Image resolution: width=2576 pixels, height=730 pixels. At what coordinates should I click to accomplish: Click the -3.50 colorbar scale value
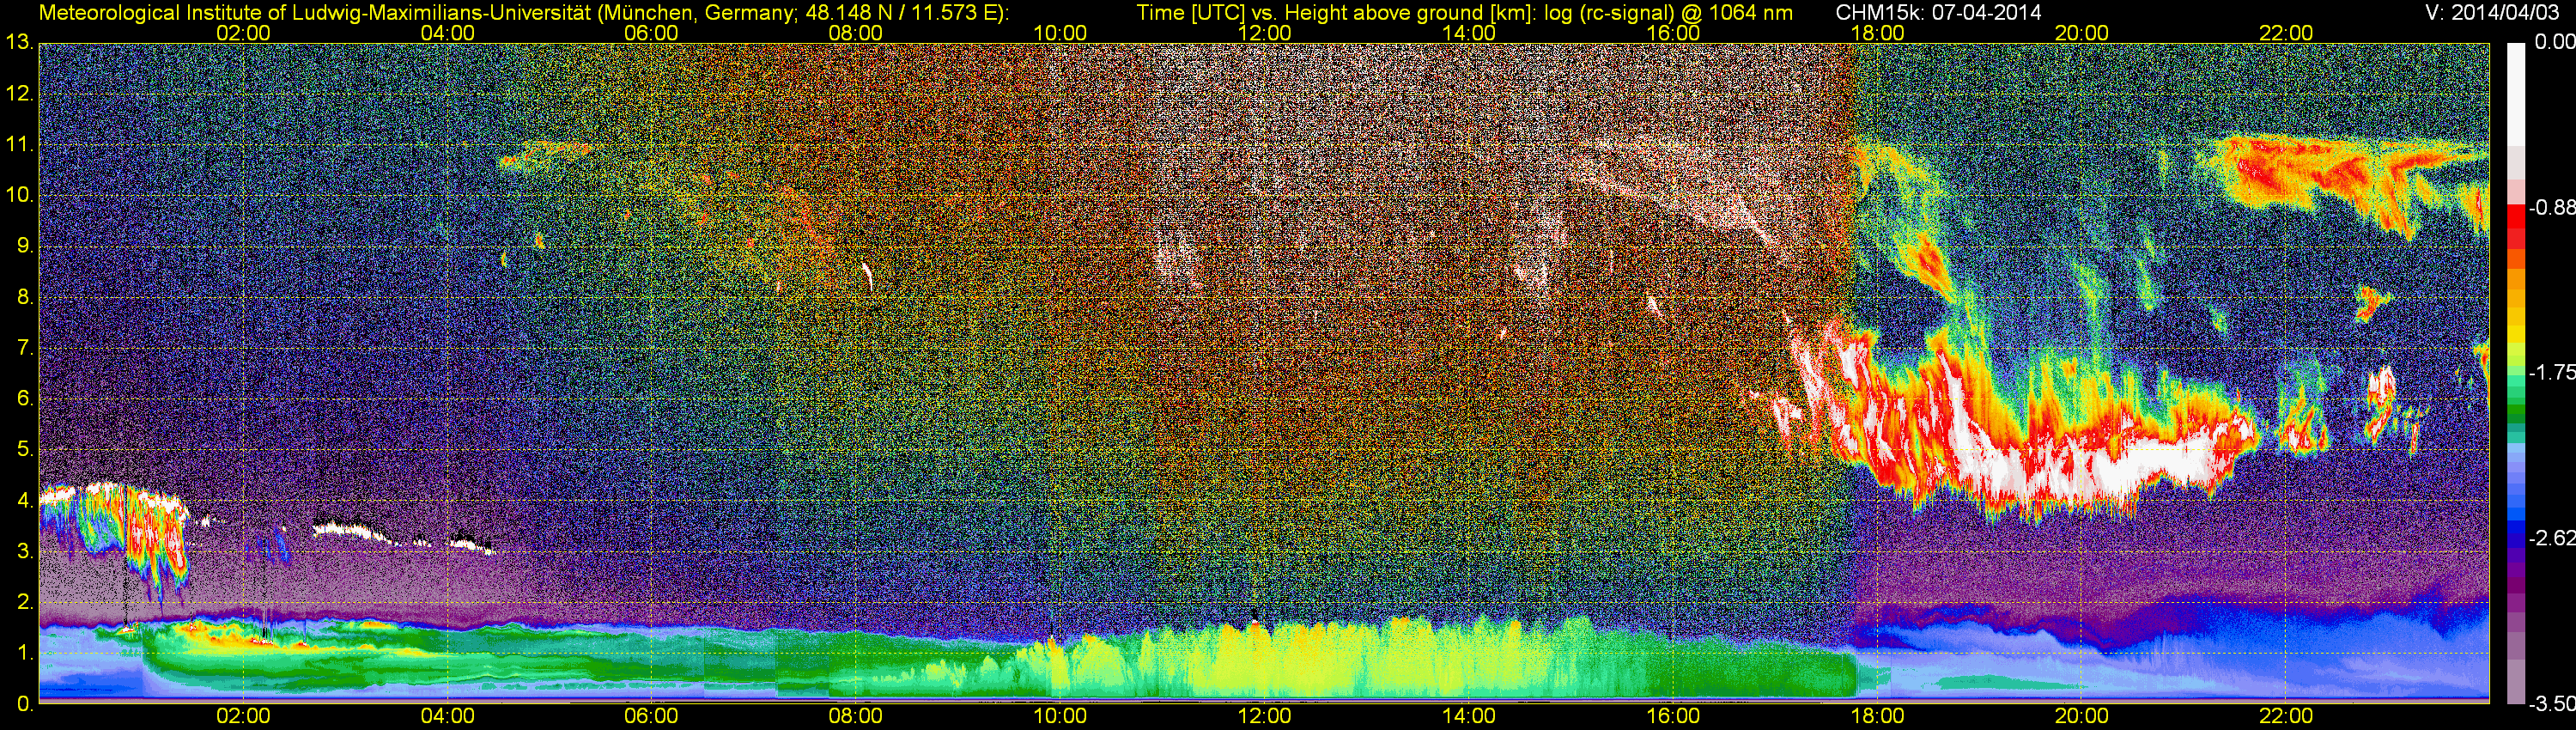pos(2551,704)
